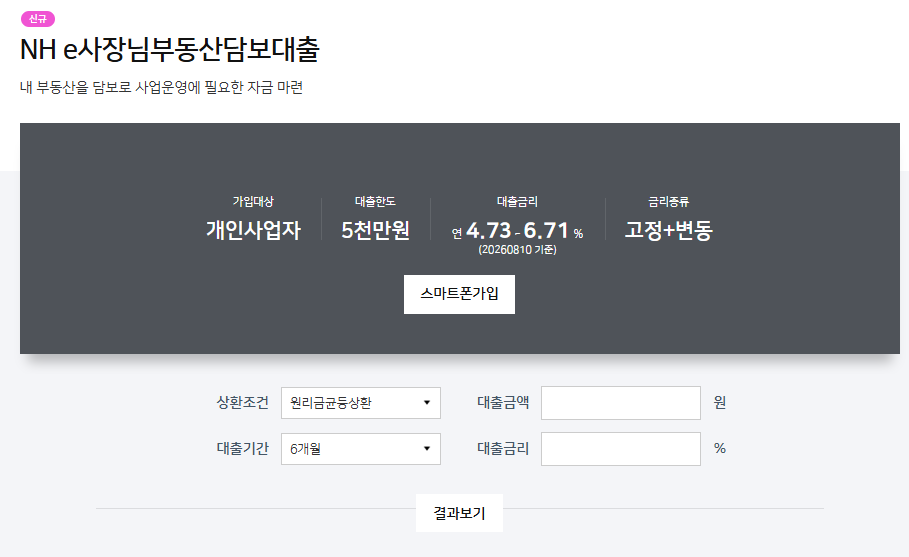This screenshot has width=909, height=557.
Task: Focus the 대출금액 input field
Action: click(621, 403)
